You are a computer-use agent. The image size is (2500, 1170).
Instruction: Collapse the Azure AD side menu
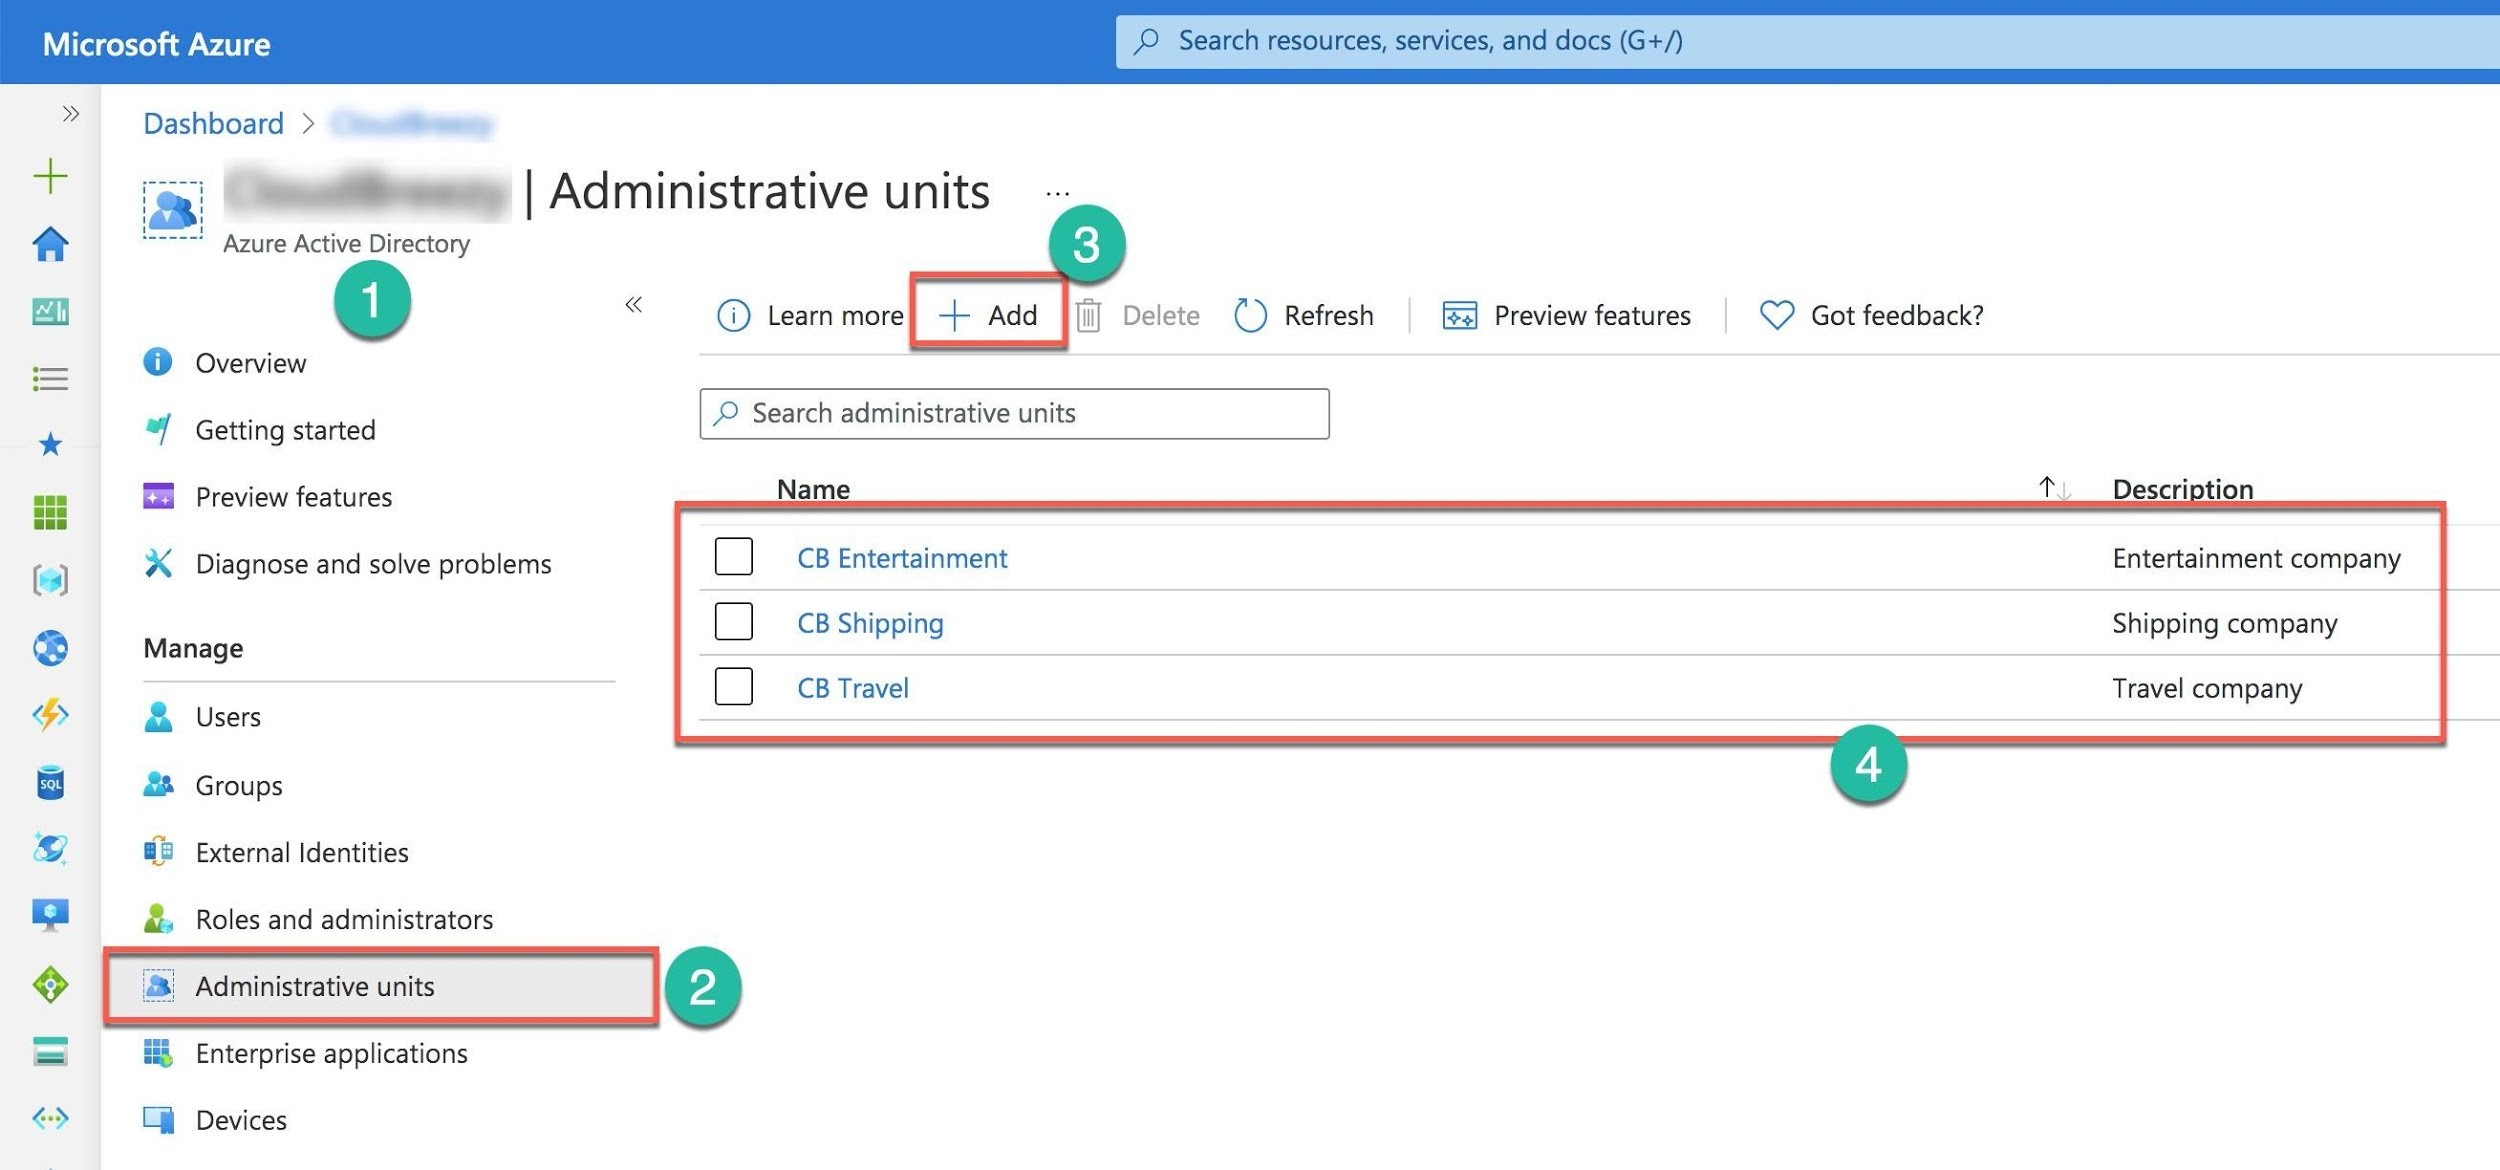633,304
